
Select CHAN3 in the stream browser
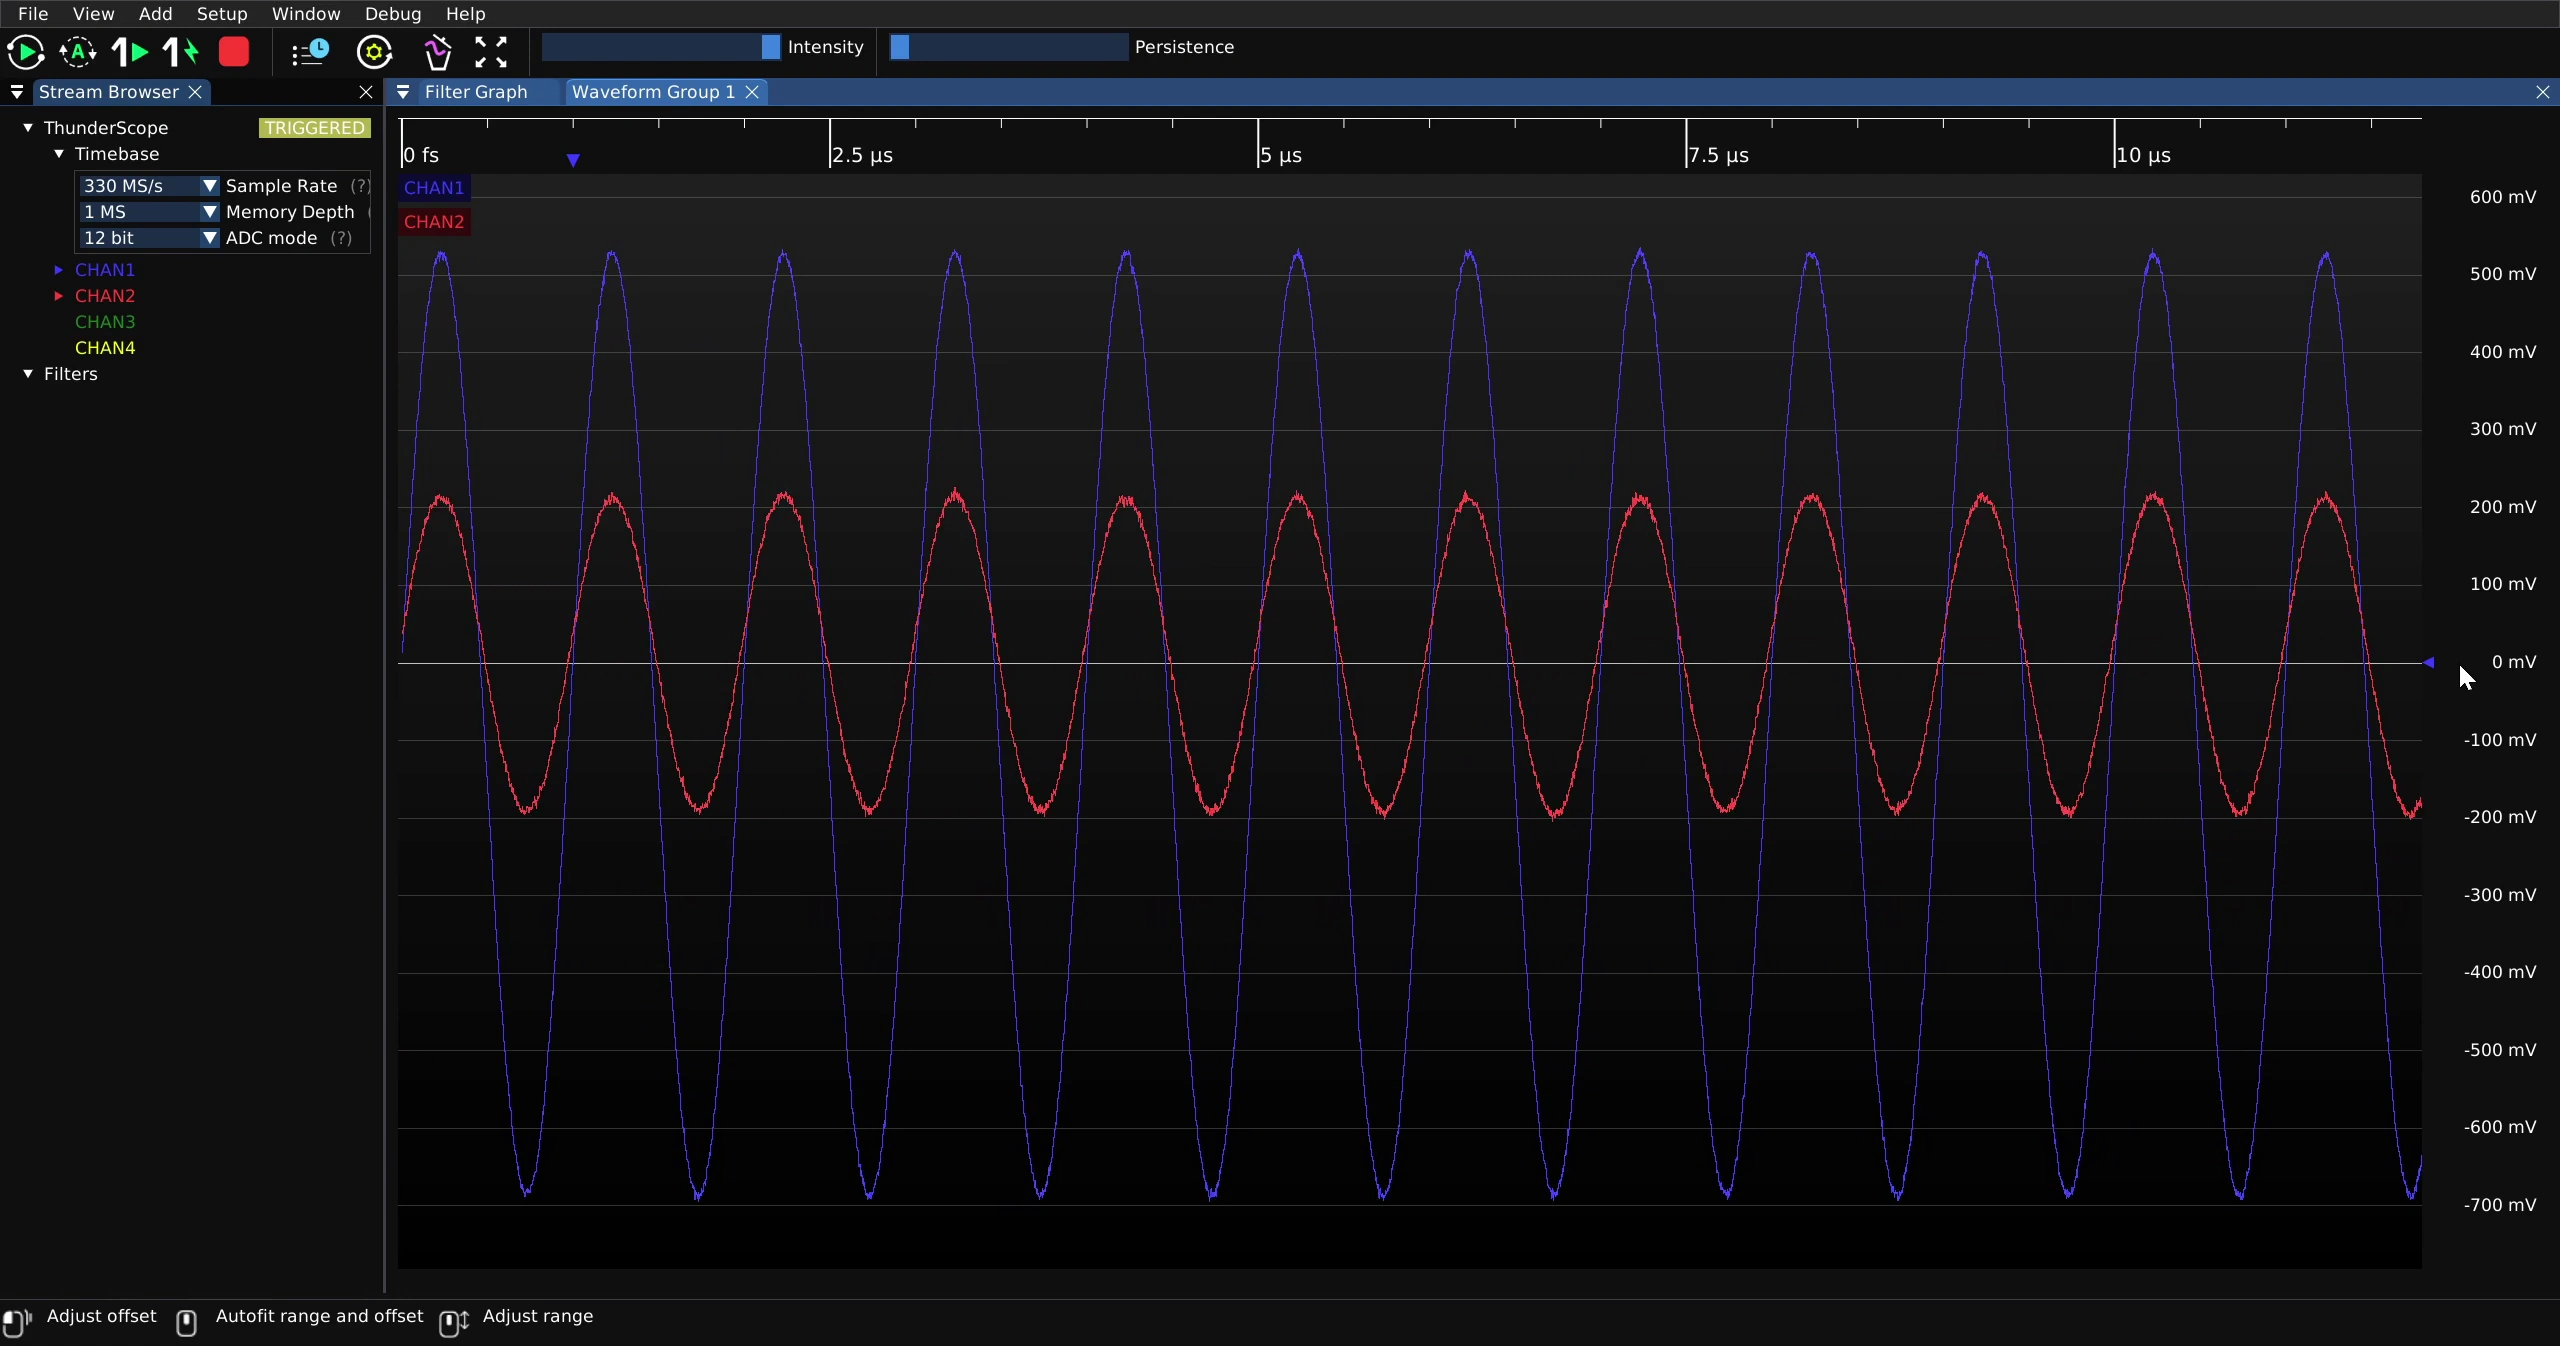click(x=105, y=322)
